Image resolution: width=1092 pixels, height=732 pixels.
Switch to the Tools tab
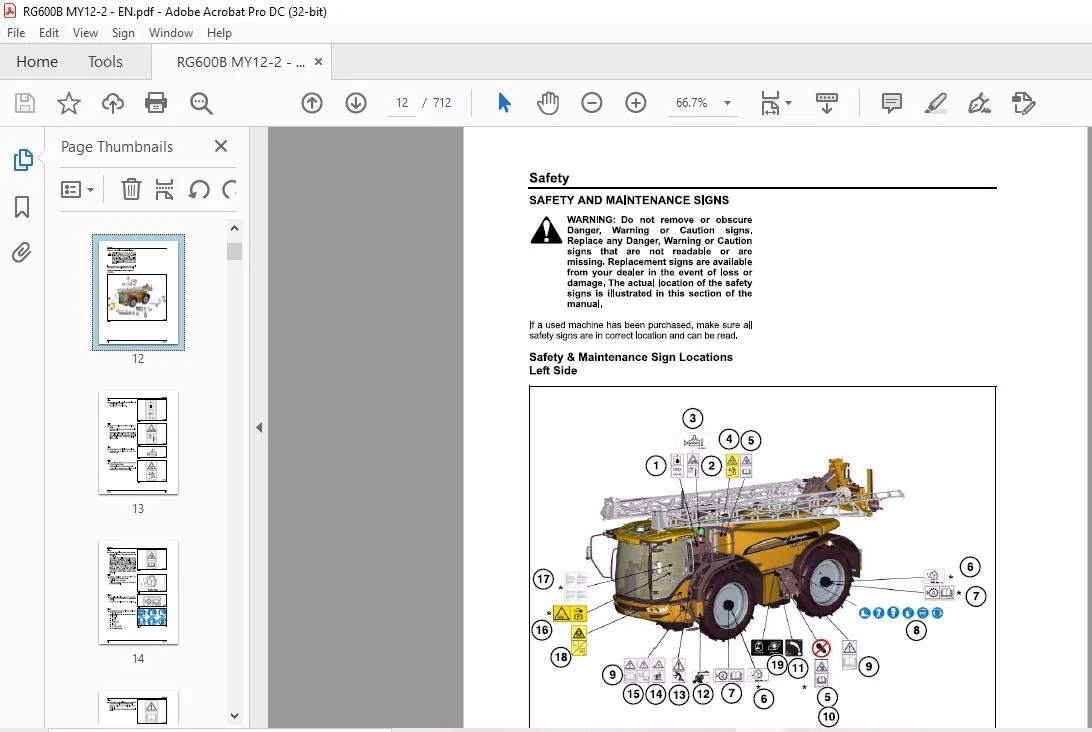tap(105, 61)
